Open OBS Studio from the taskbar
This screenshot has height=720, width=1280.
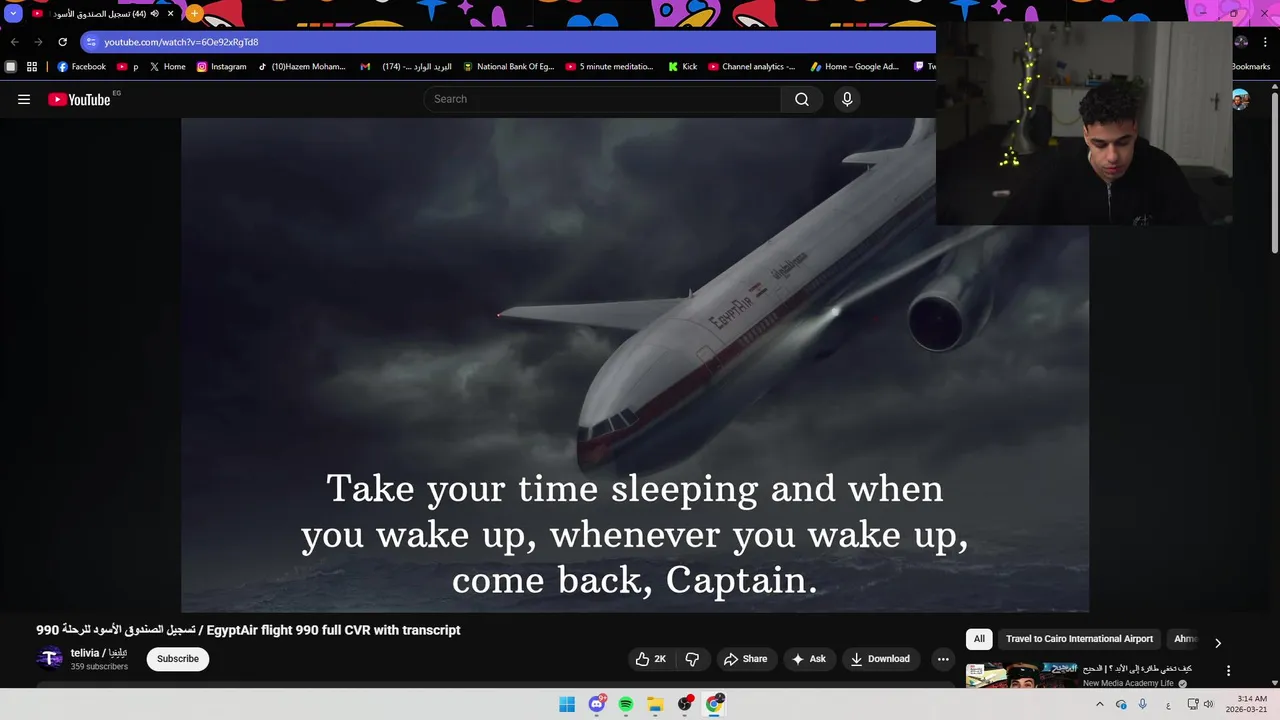[685, 704]
